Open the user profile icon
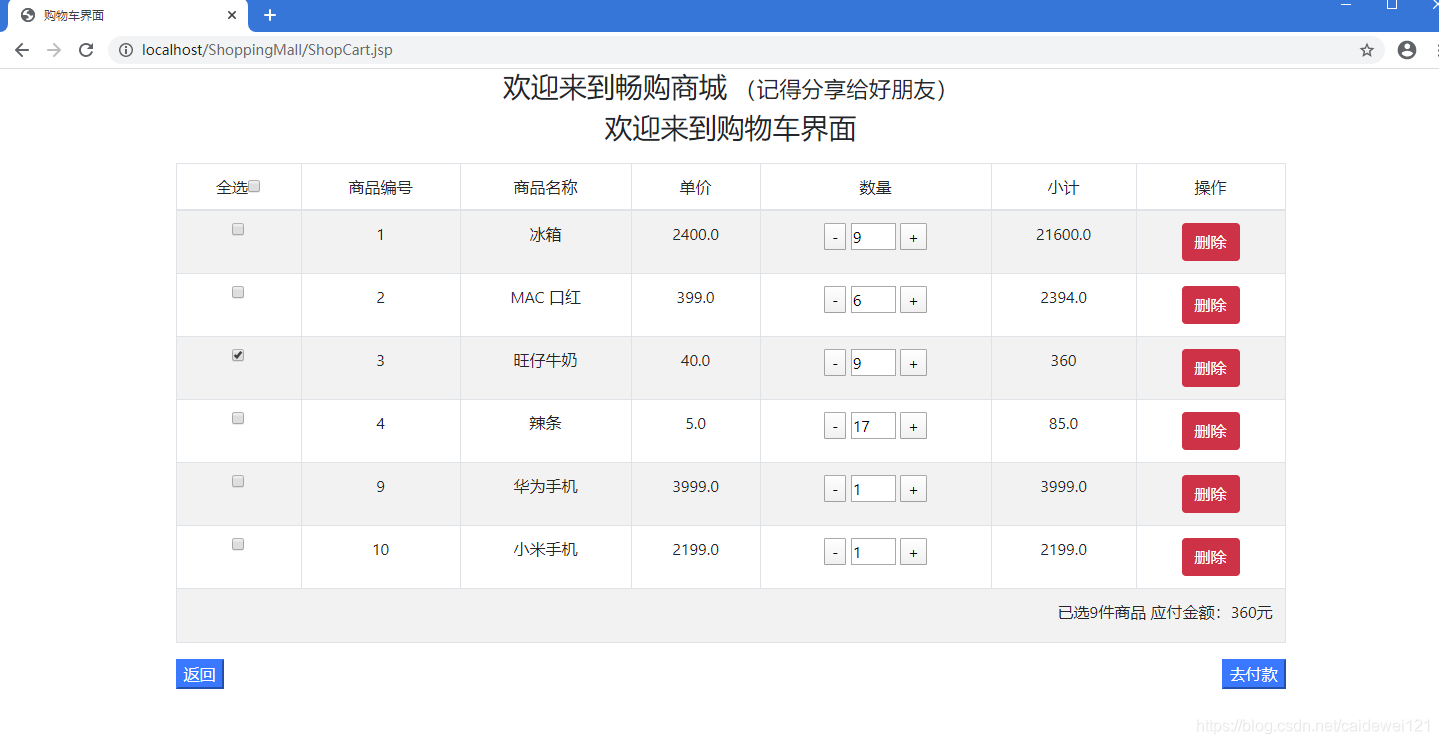This screenshot has height=744, width=1439. tap(1407, 50)
